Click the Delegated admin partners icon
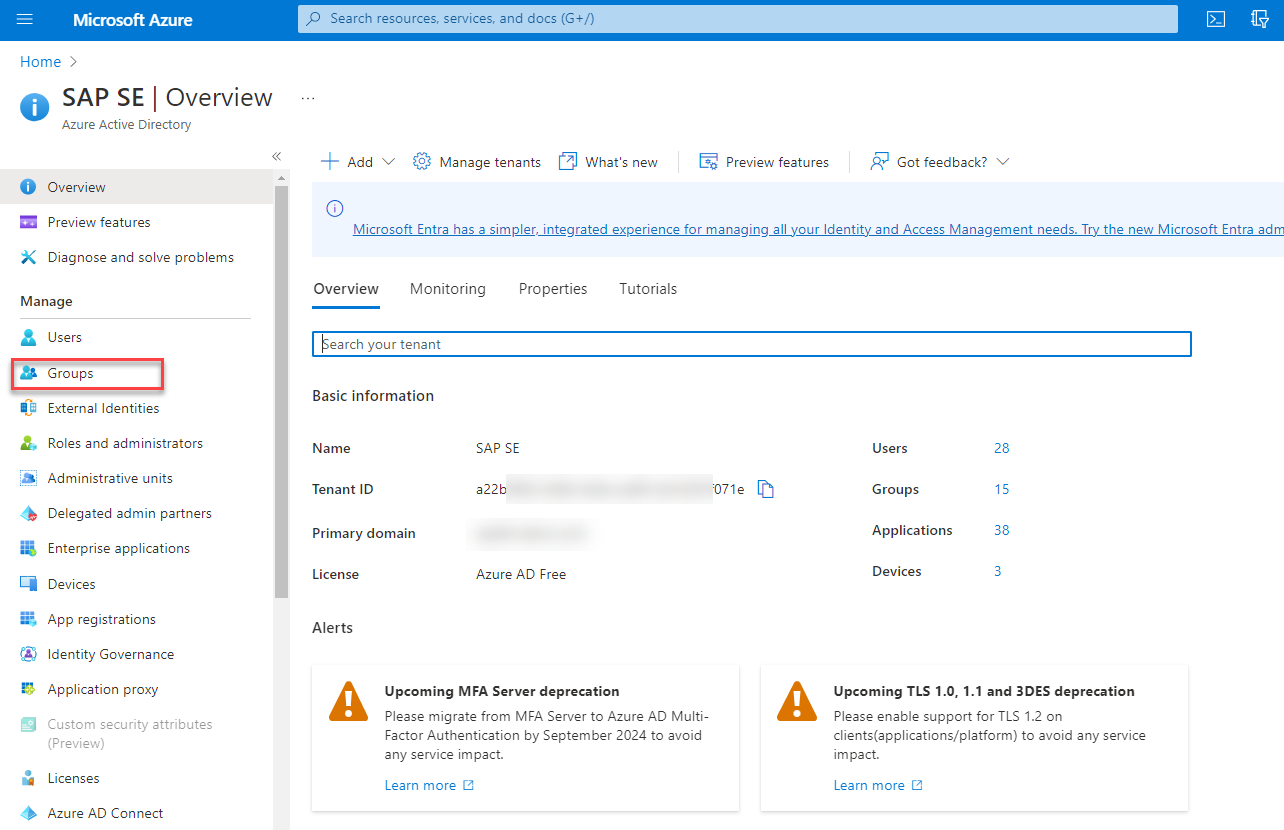 28,513
